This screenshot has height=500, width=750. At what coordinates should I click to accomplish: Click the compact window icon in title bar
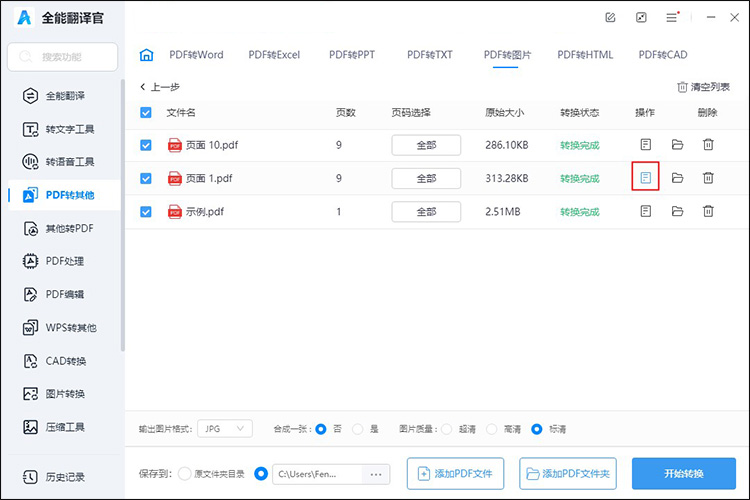tap(641, 18)
